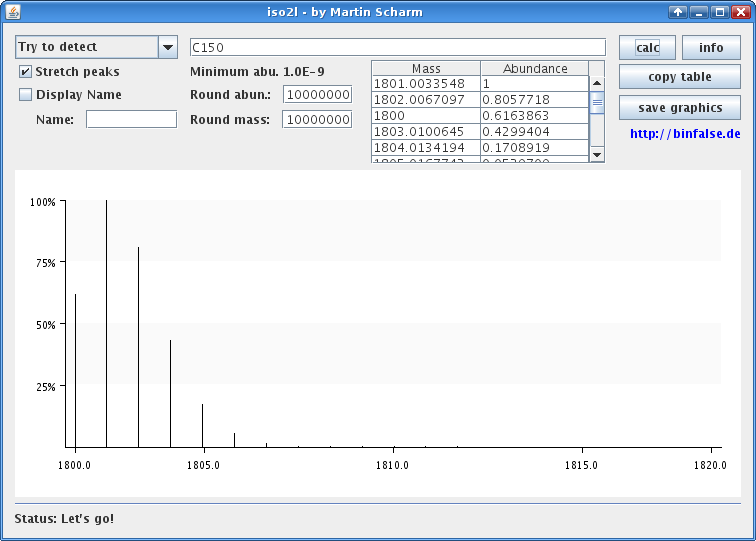Screen dimensions: 756x541
Task: Click save graphics button
Action: 680,108
